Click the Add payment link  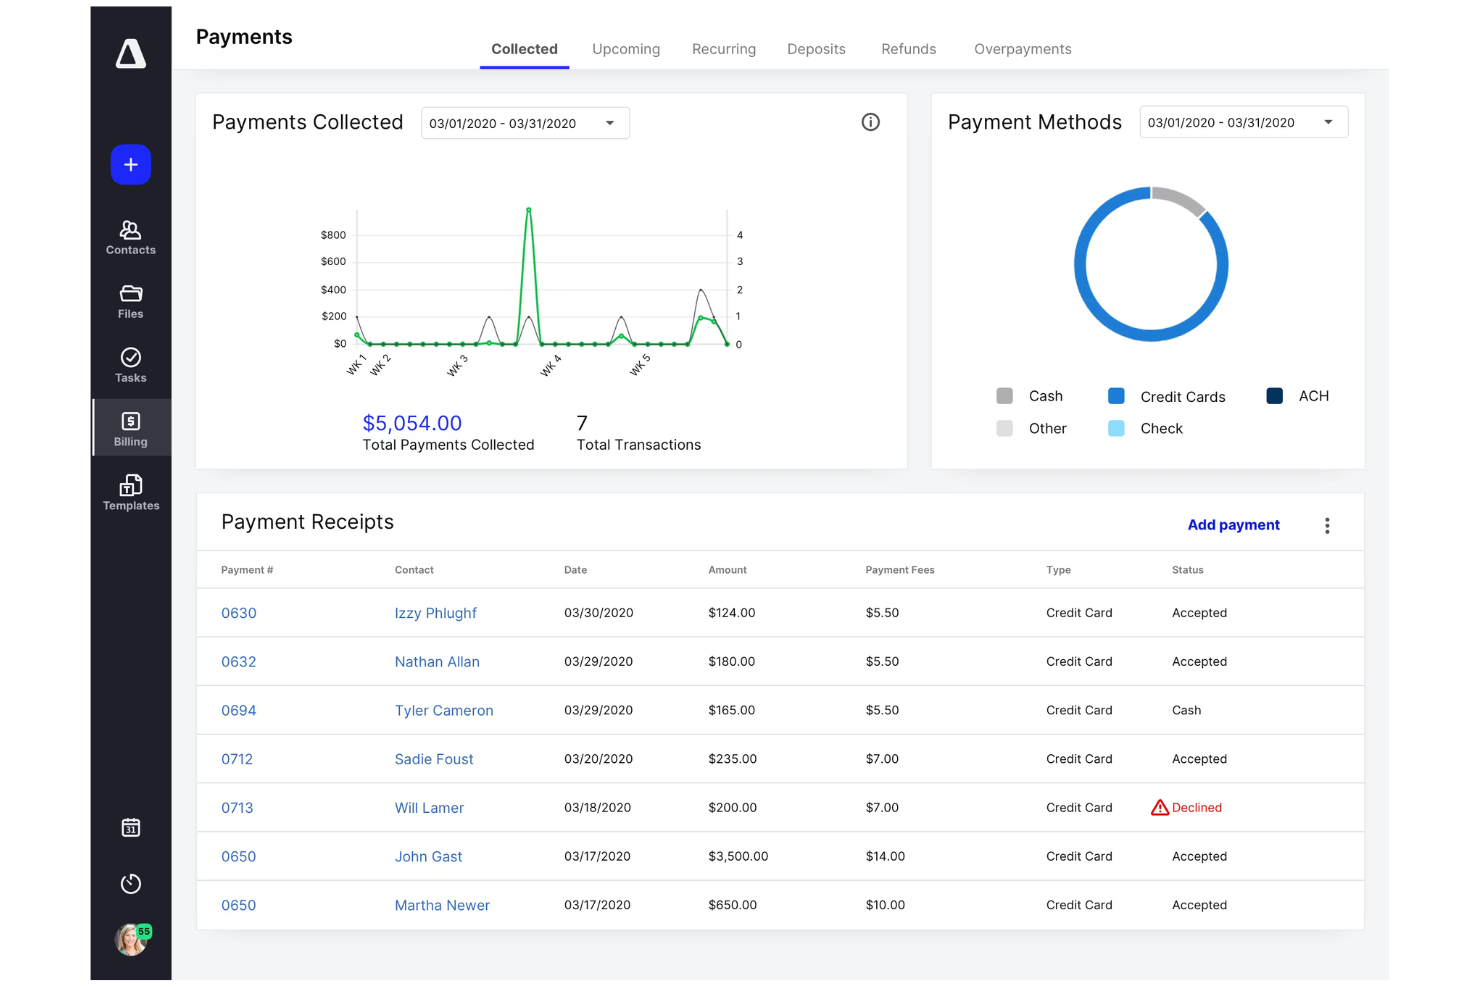1233,524
